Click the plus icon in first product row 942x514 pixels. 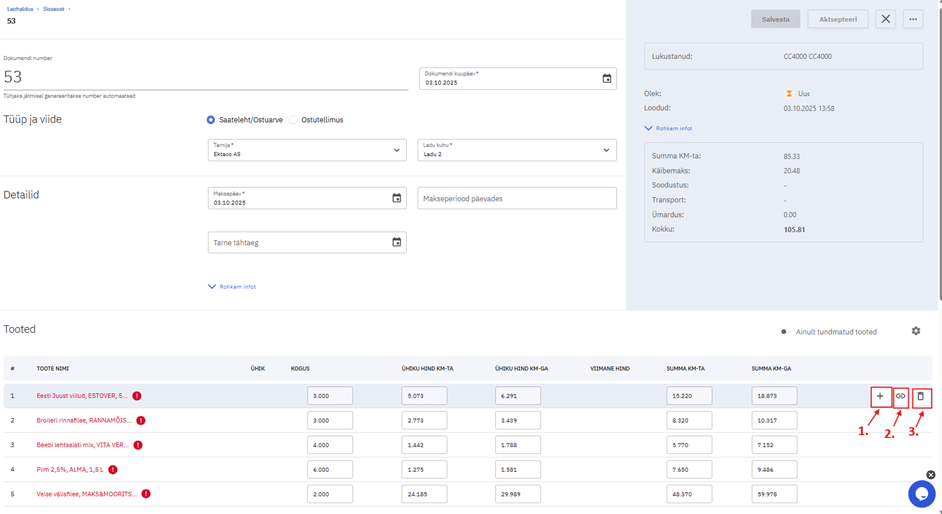(x=880, y=397)
